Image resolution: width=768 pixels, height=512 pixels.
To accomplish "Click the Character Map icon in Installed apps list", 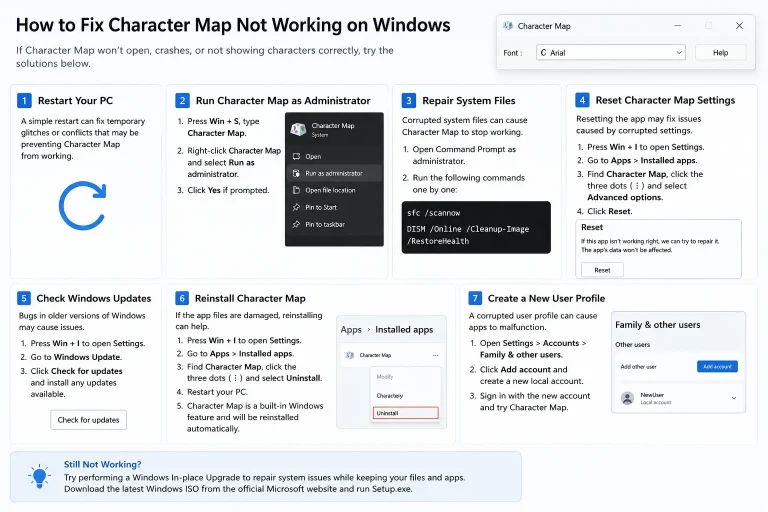I will click(x=350, y=355).
